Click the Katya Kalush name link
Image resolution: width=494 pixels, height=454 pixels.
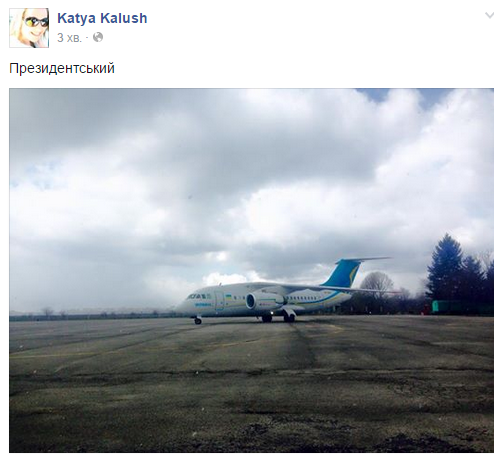[x=102, y=18]
